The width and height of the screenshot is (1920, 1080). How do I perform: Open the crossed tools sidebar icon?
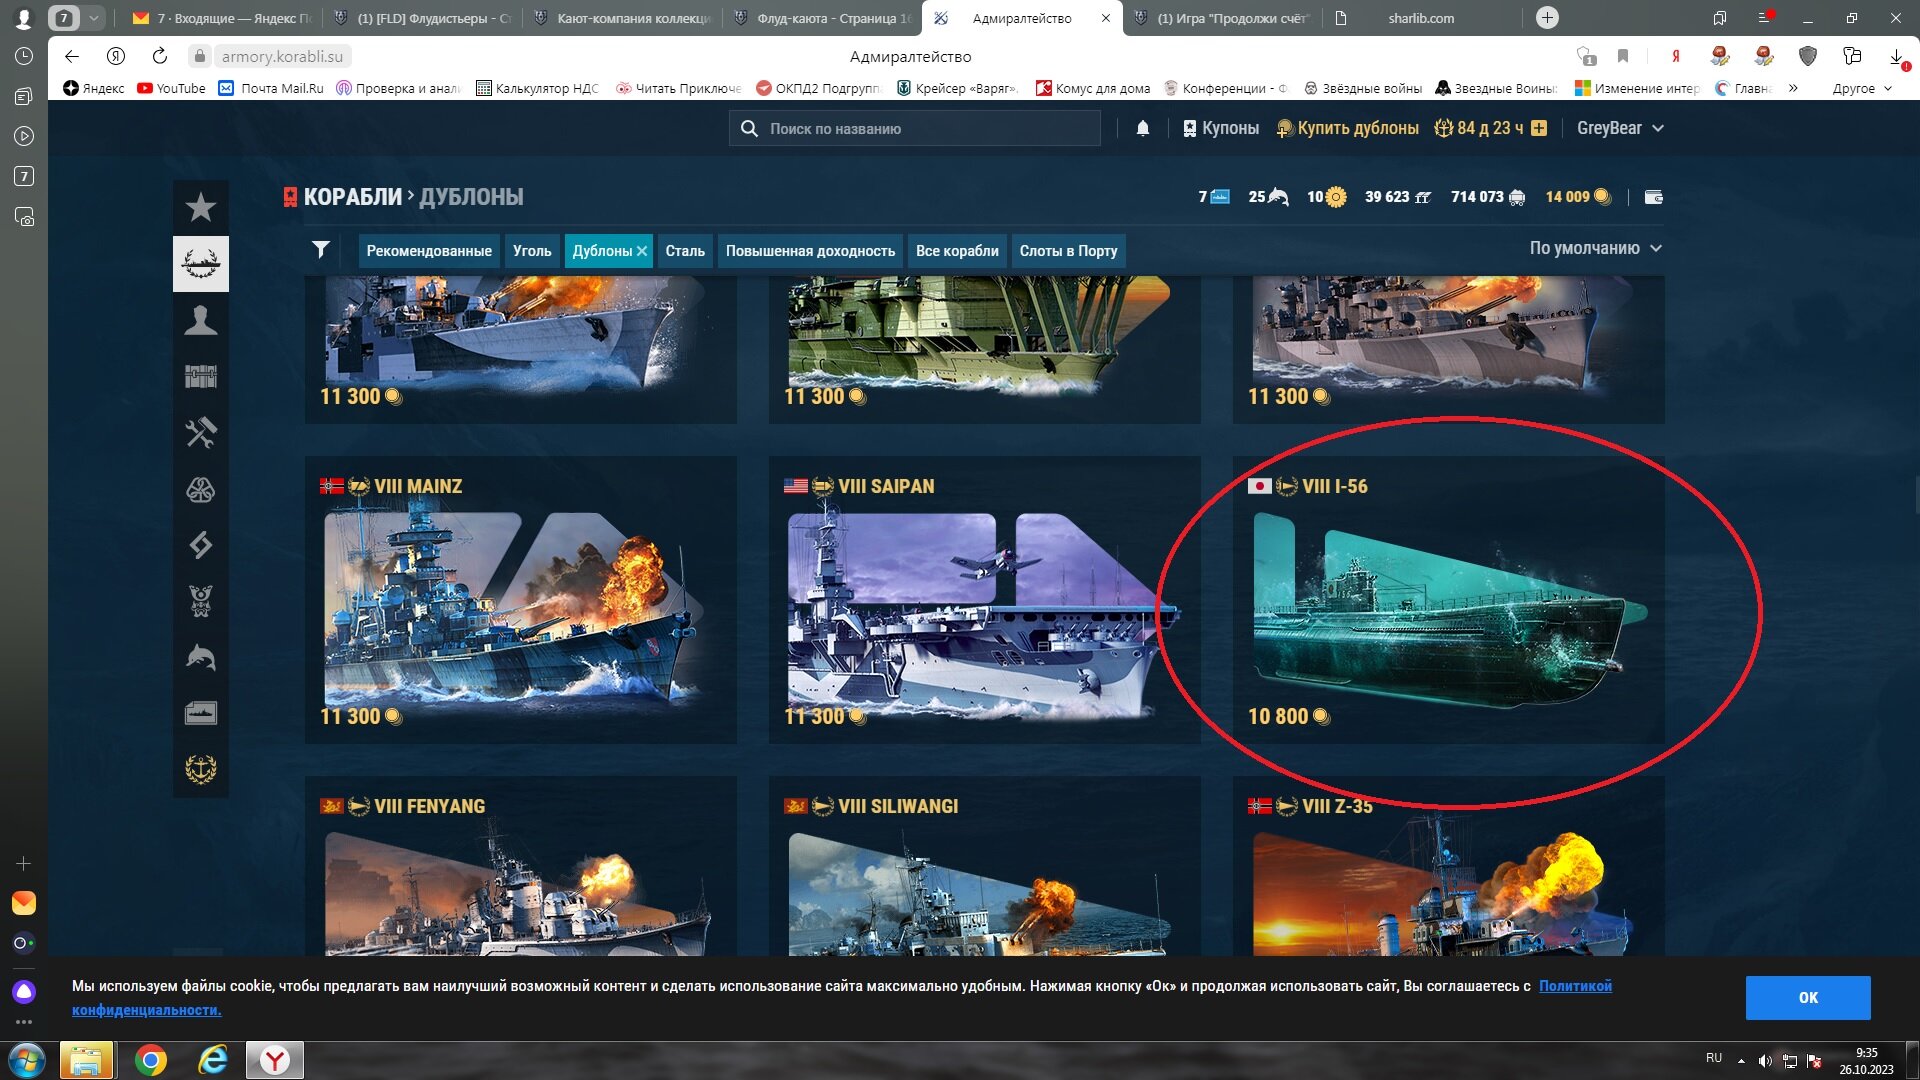pyautogui.click(x=200, y=433)
